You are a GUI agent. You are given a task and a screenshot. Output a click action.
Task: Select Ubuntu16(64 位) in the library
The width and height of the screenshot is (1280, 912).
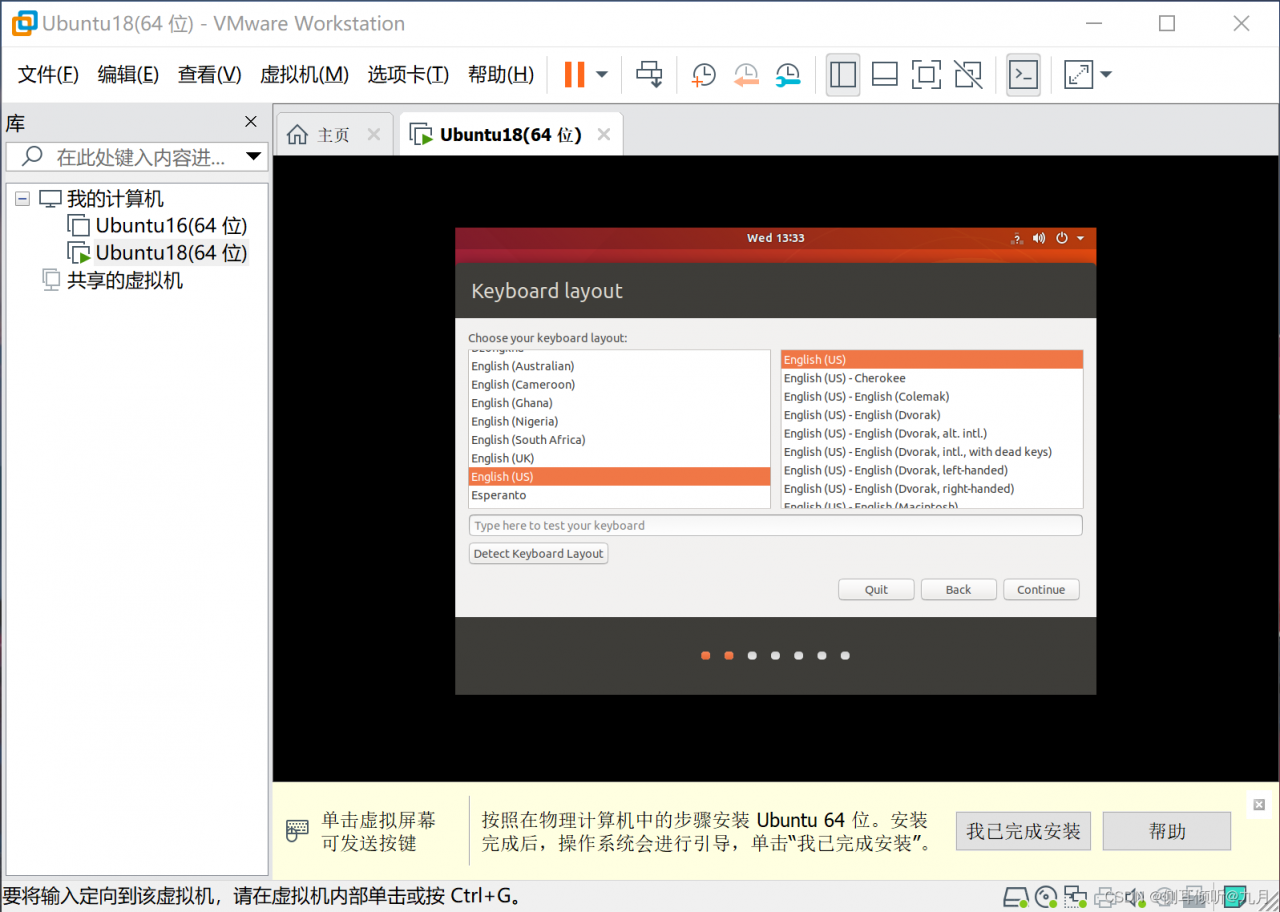(171, 226)
